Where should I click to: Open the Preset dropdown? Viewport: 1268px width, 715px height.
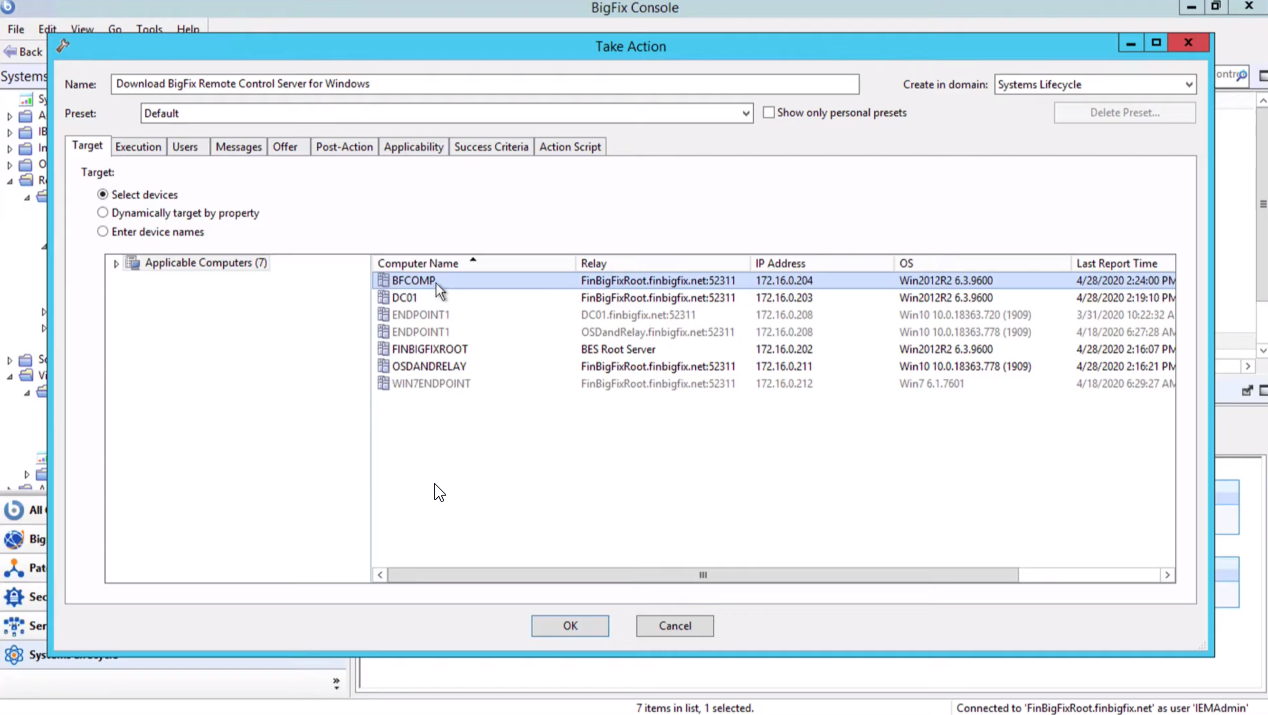pos(744,113)
